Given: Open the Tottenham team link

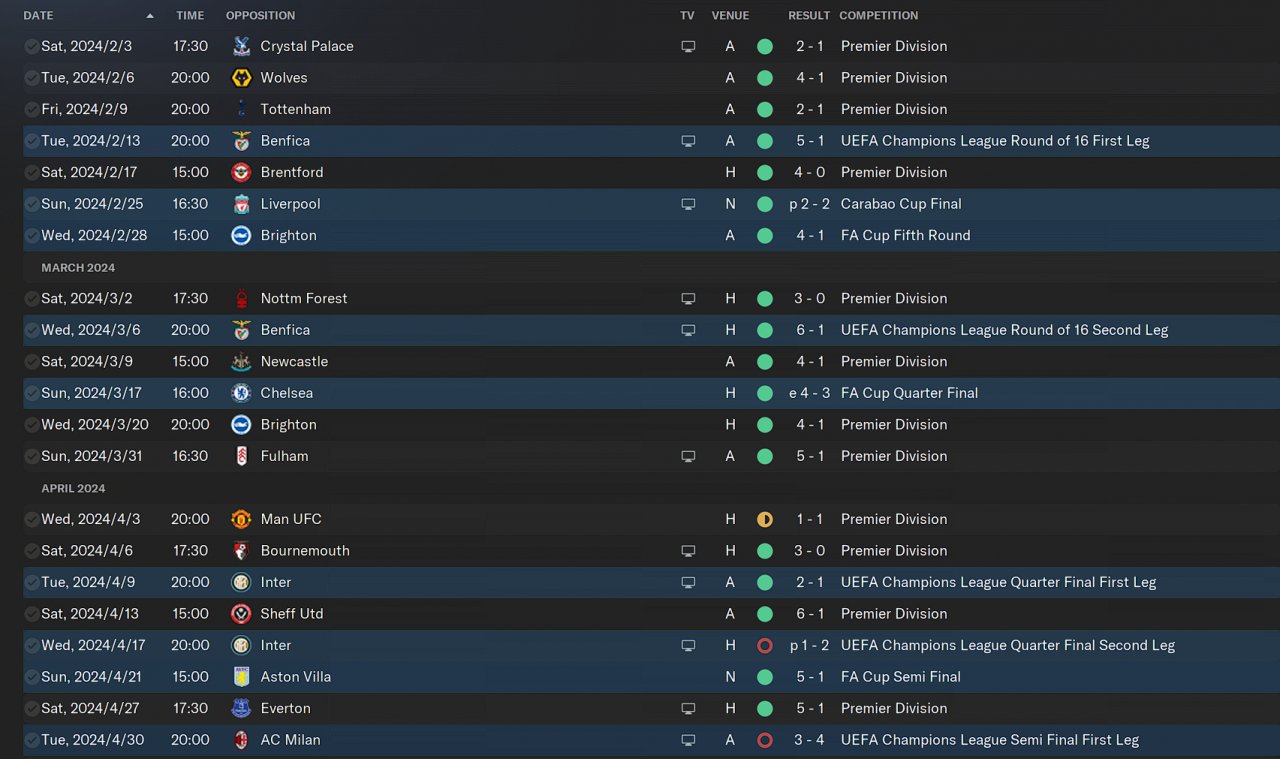Looking at the screenshot, I should 295,109.
